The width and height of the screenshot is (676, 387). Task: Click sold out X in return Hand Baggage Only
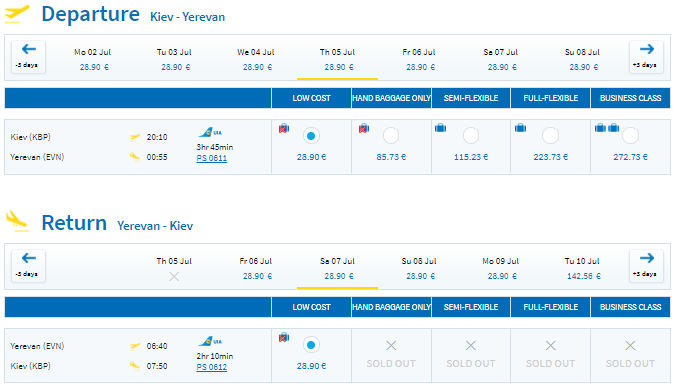pyautogui.click(x=391, y=345)
